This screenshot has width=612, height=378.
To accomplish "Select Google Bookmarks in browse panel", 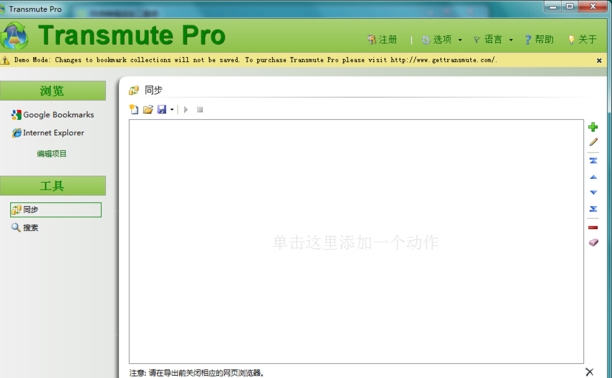I will (53, 114).
